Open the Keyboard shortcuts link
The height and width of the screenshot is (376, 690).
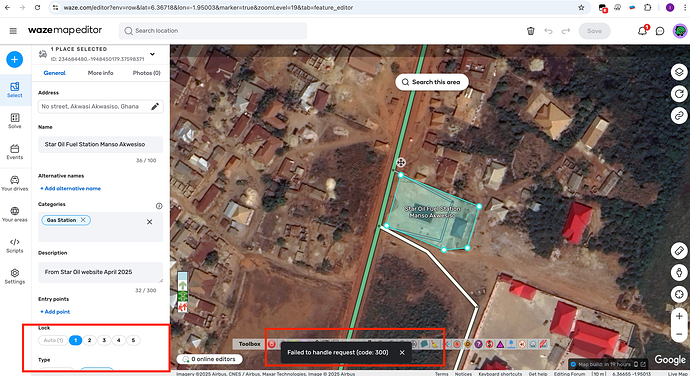point(500,374)
